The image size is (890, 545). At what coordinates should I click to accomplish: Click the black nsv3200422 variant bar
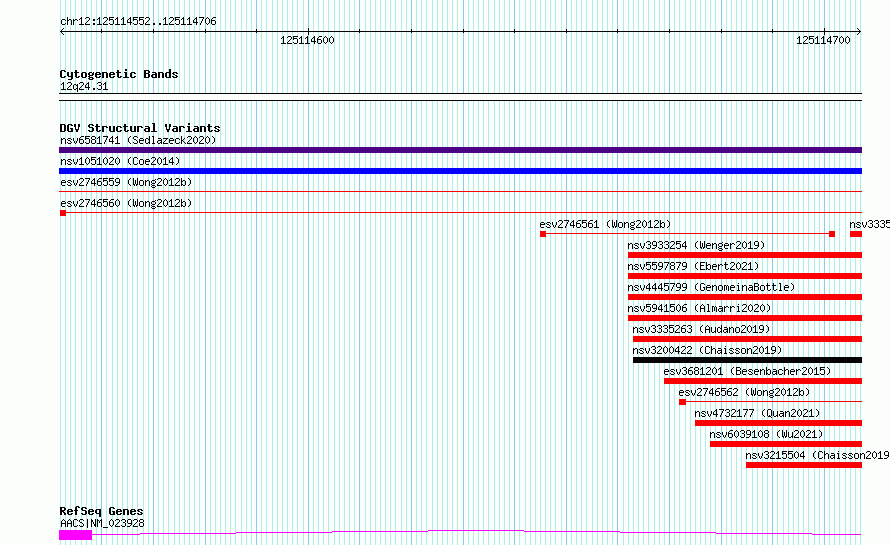coord(748,360)
